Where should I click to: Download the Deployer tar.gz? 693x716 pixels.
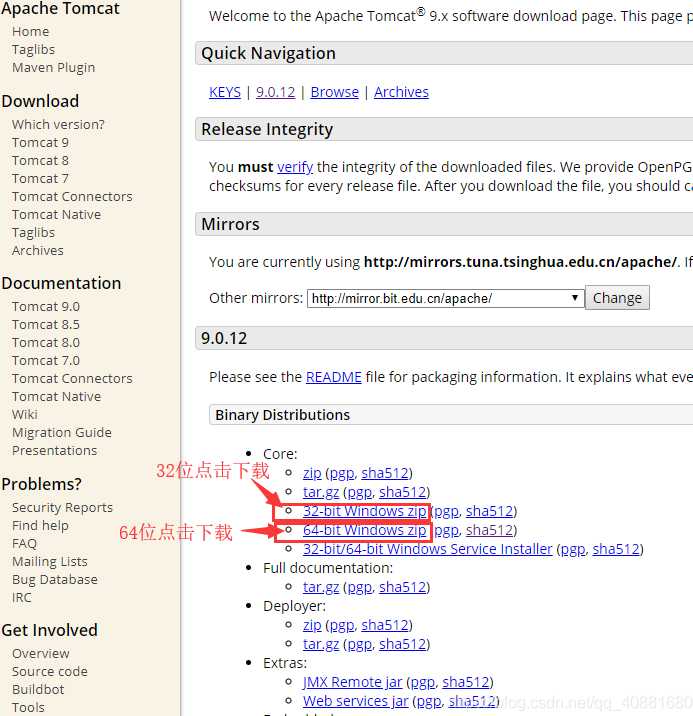pyautogui.click(x=321, y=644)
